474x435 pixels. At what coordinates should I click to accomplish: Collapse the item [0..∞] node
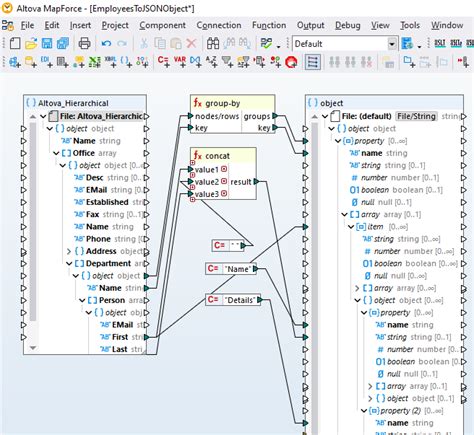[x=351, y=227]
